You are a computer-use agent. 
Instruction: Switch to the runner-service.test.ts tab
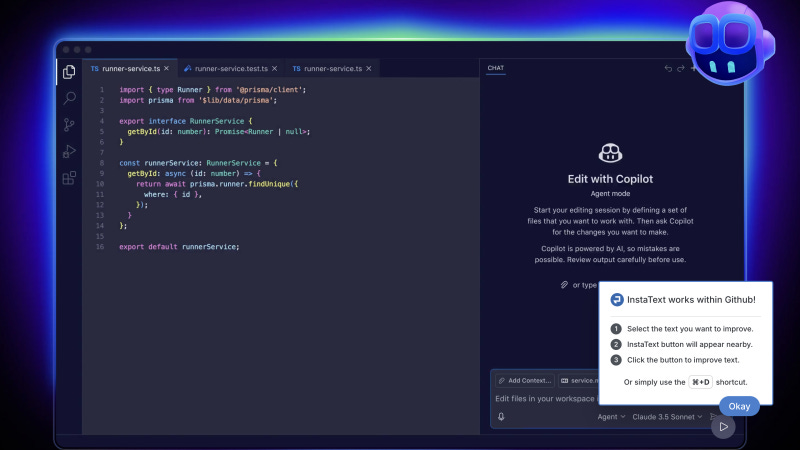tap(231, 68)
